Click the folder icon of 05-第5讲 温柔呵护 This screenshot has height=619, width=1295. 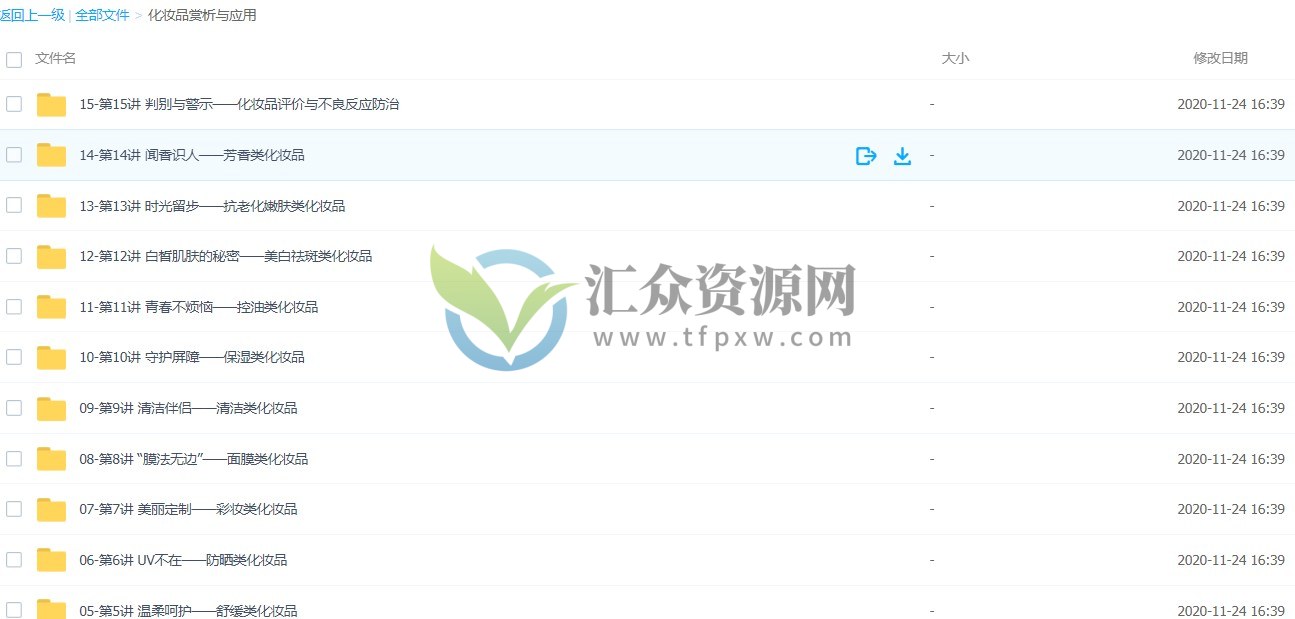click(51, 610)
